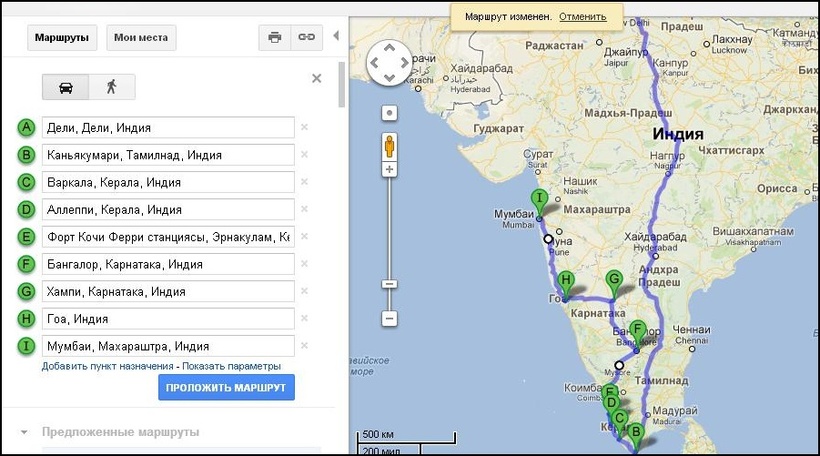Viewport: 820px width, 456px height.
Task: Close the directions panel with X
Action: (317, 78)
